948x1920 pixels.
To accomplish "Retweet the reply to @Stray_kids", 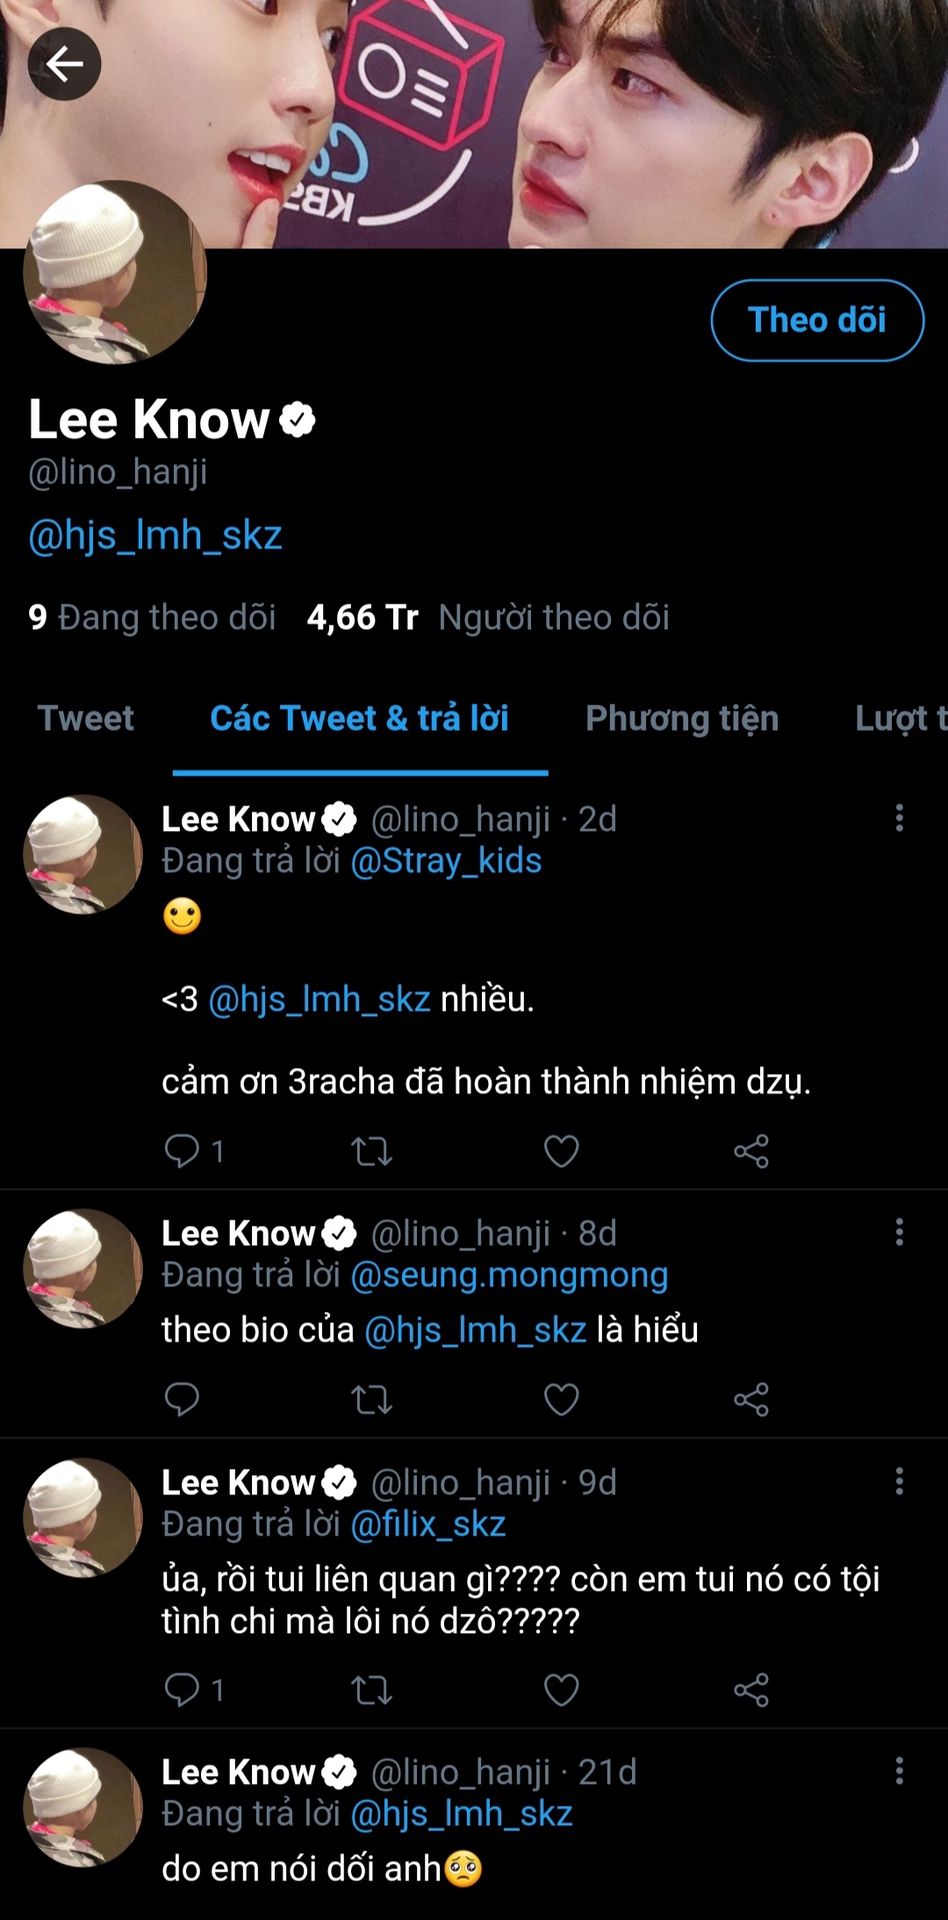I will point(371,1151).
